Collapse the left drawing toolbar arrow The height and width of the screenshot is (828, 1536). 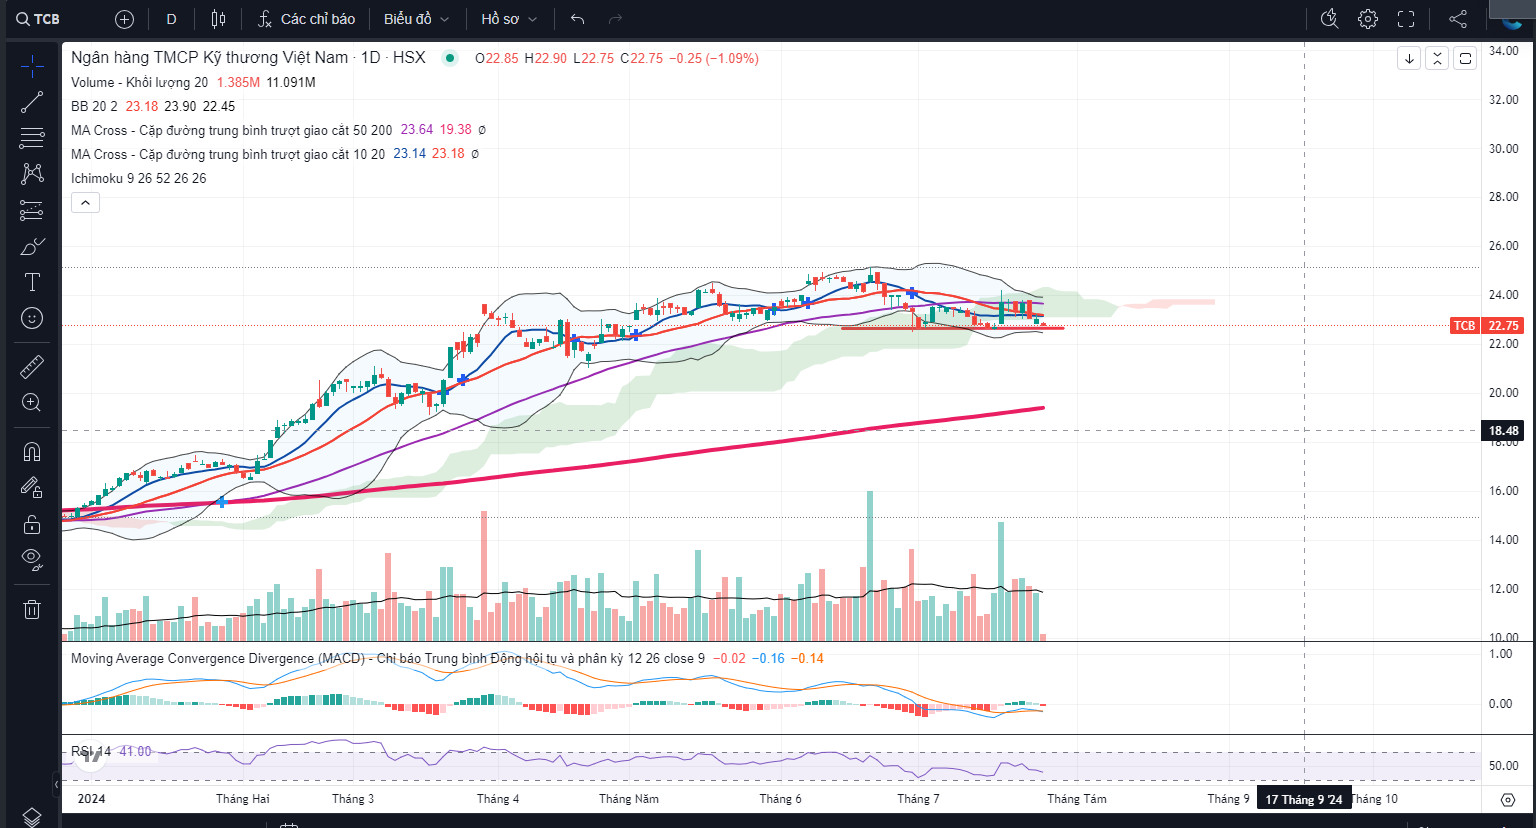coord(57,785)
